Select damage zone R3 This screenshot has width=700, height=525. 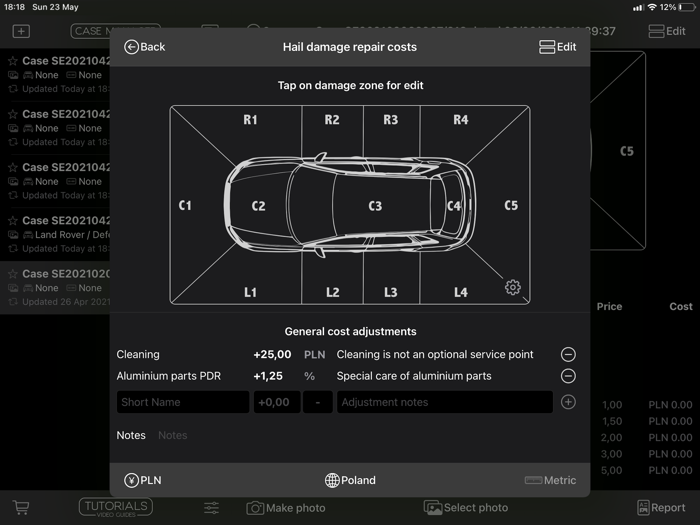pyautogui.click(x=391, y=120)
